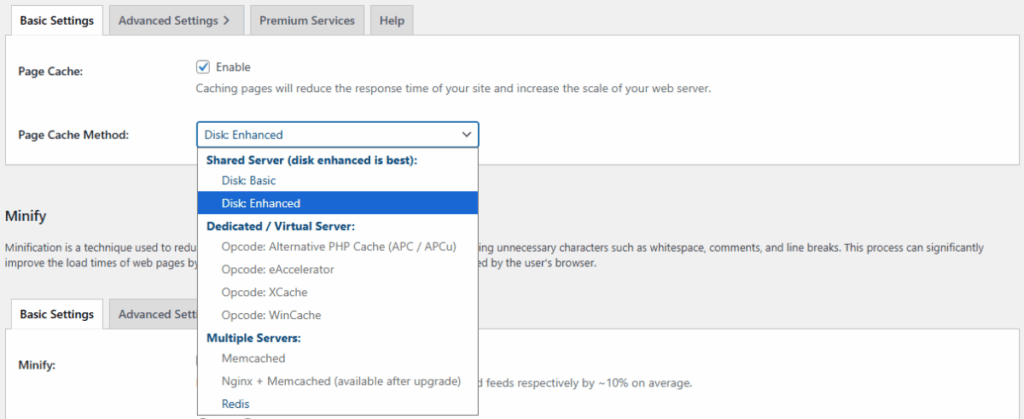The width and height of the screenshot is (1024, 419).
Task: Open the Premium Services tab
Action: click(x=306, y=20)
